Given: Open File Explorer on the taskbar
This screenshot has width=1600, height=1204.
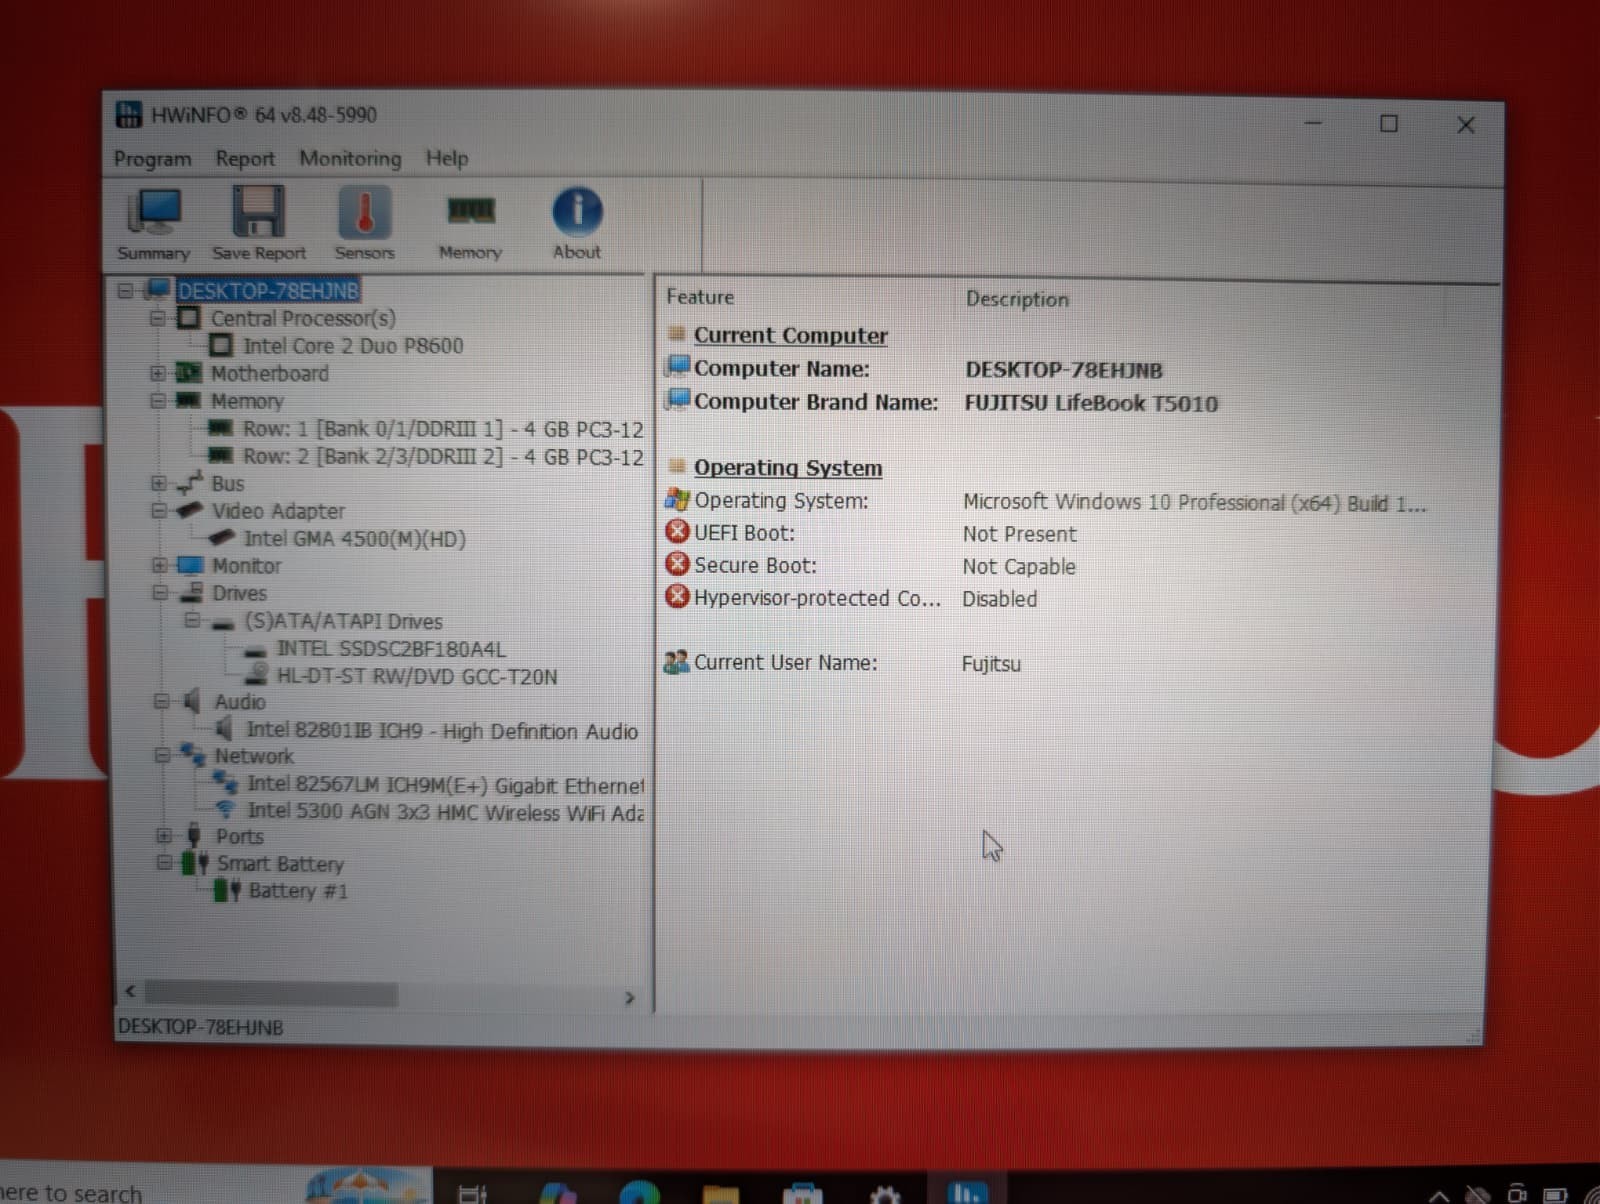Looking at the screenshot, I should pos(720,1194).
